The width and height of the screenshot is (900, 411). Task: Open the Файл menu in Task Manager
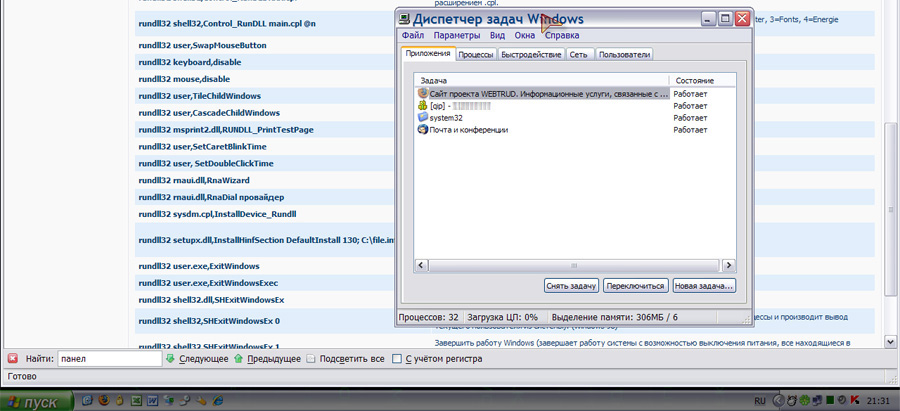(412, 36)
